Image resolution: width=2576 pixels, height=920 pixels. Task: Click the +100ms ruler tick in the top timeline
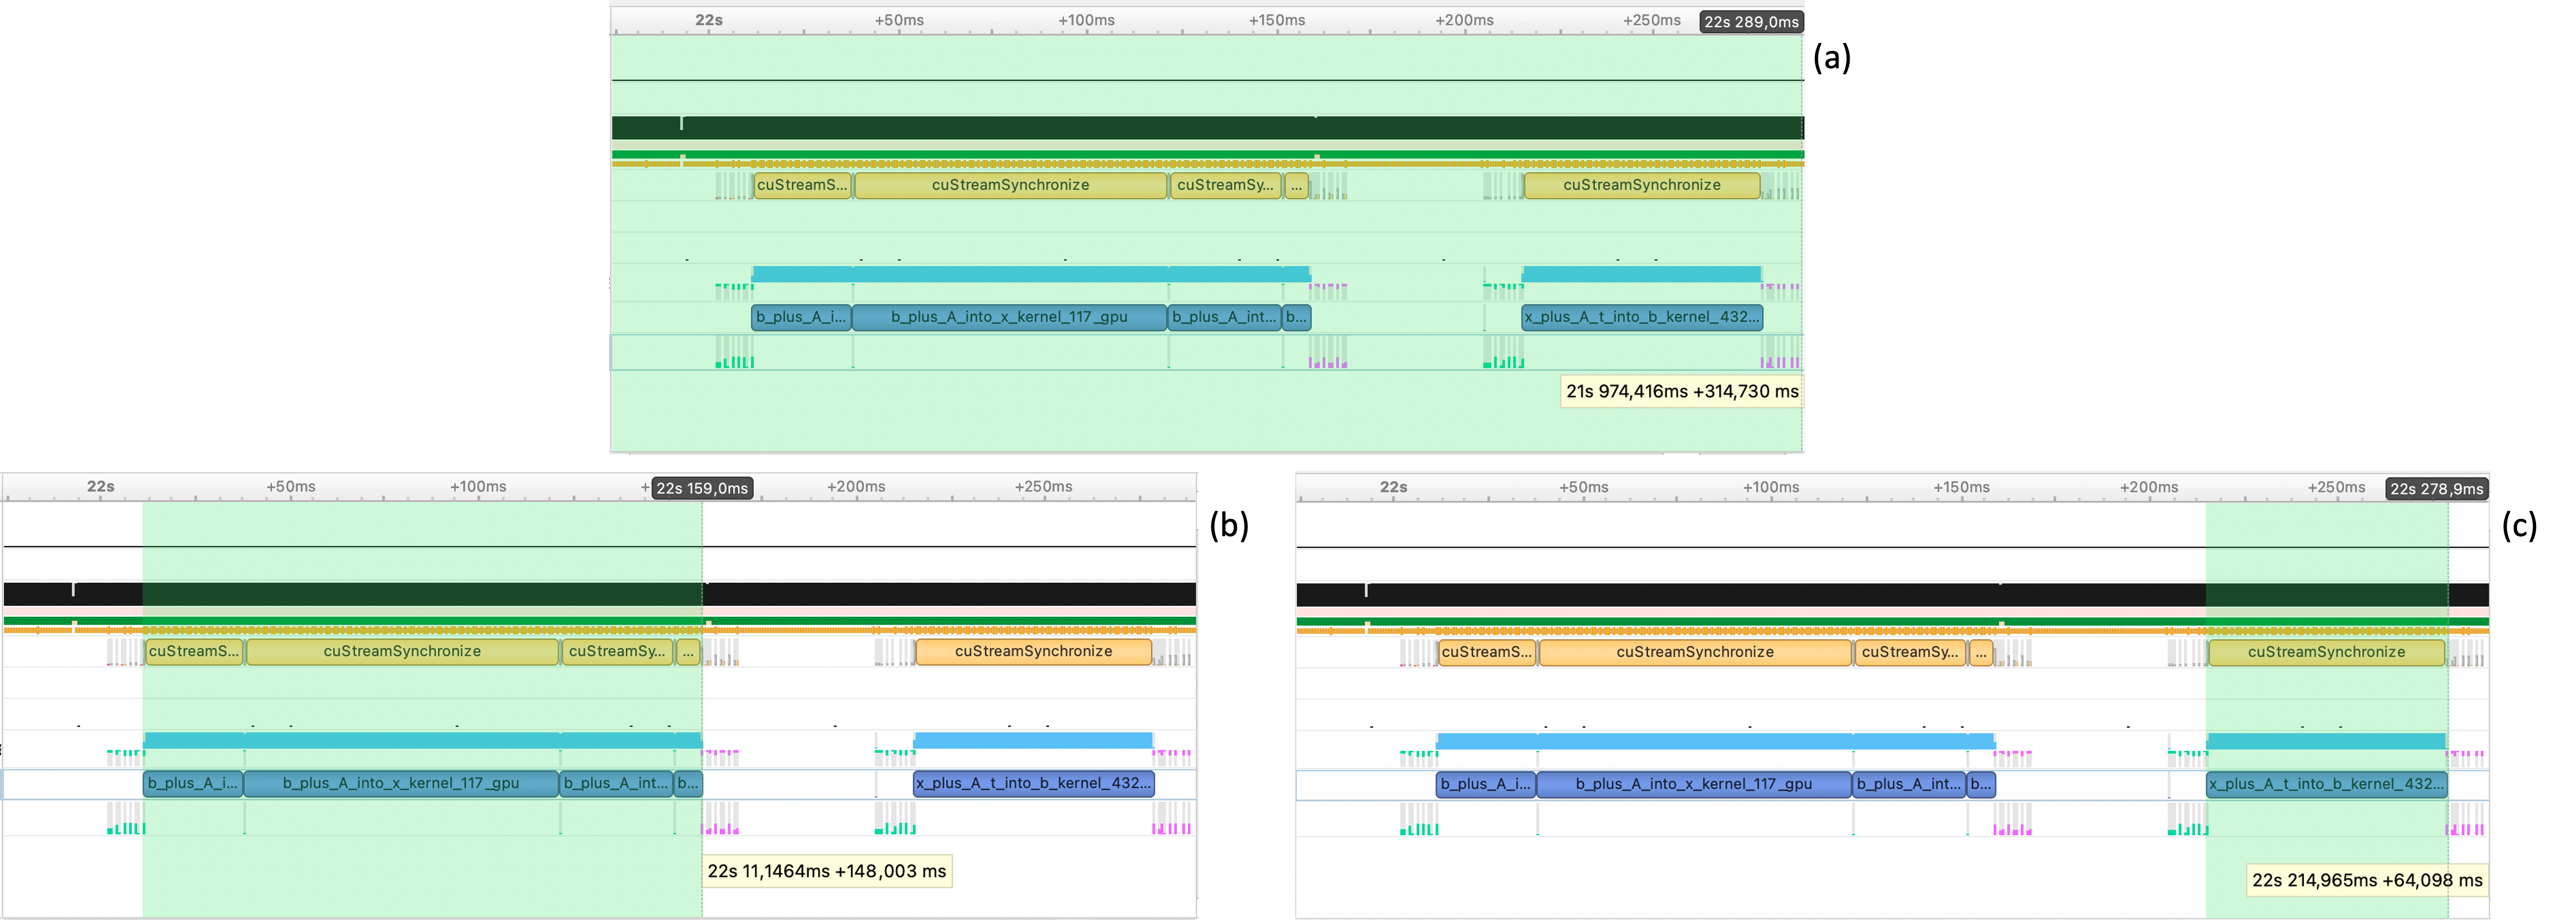[x=1086, y=20]
